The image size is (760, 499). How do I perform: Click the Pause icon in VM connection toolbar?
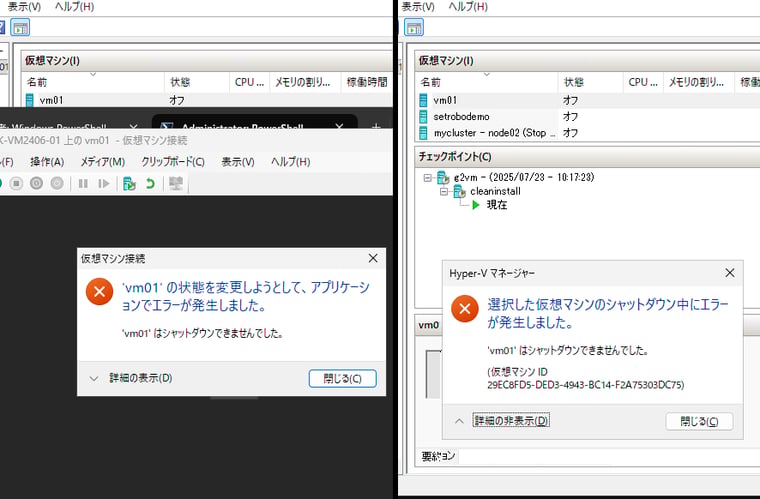(x=83, y=184)
